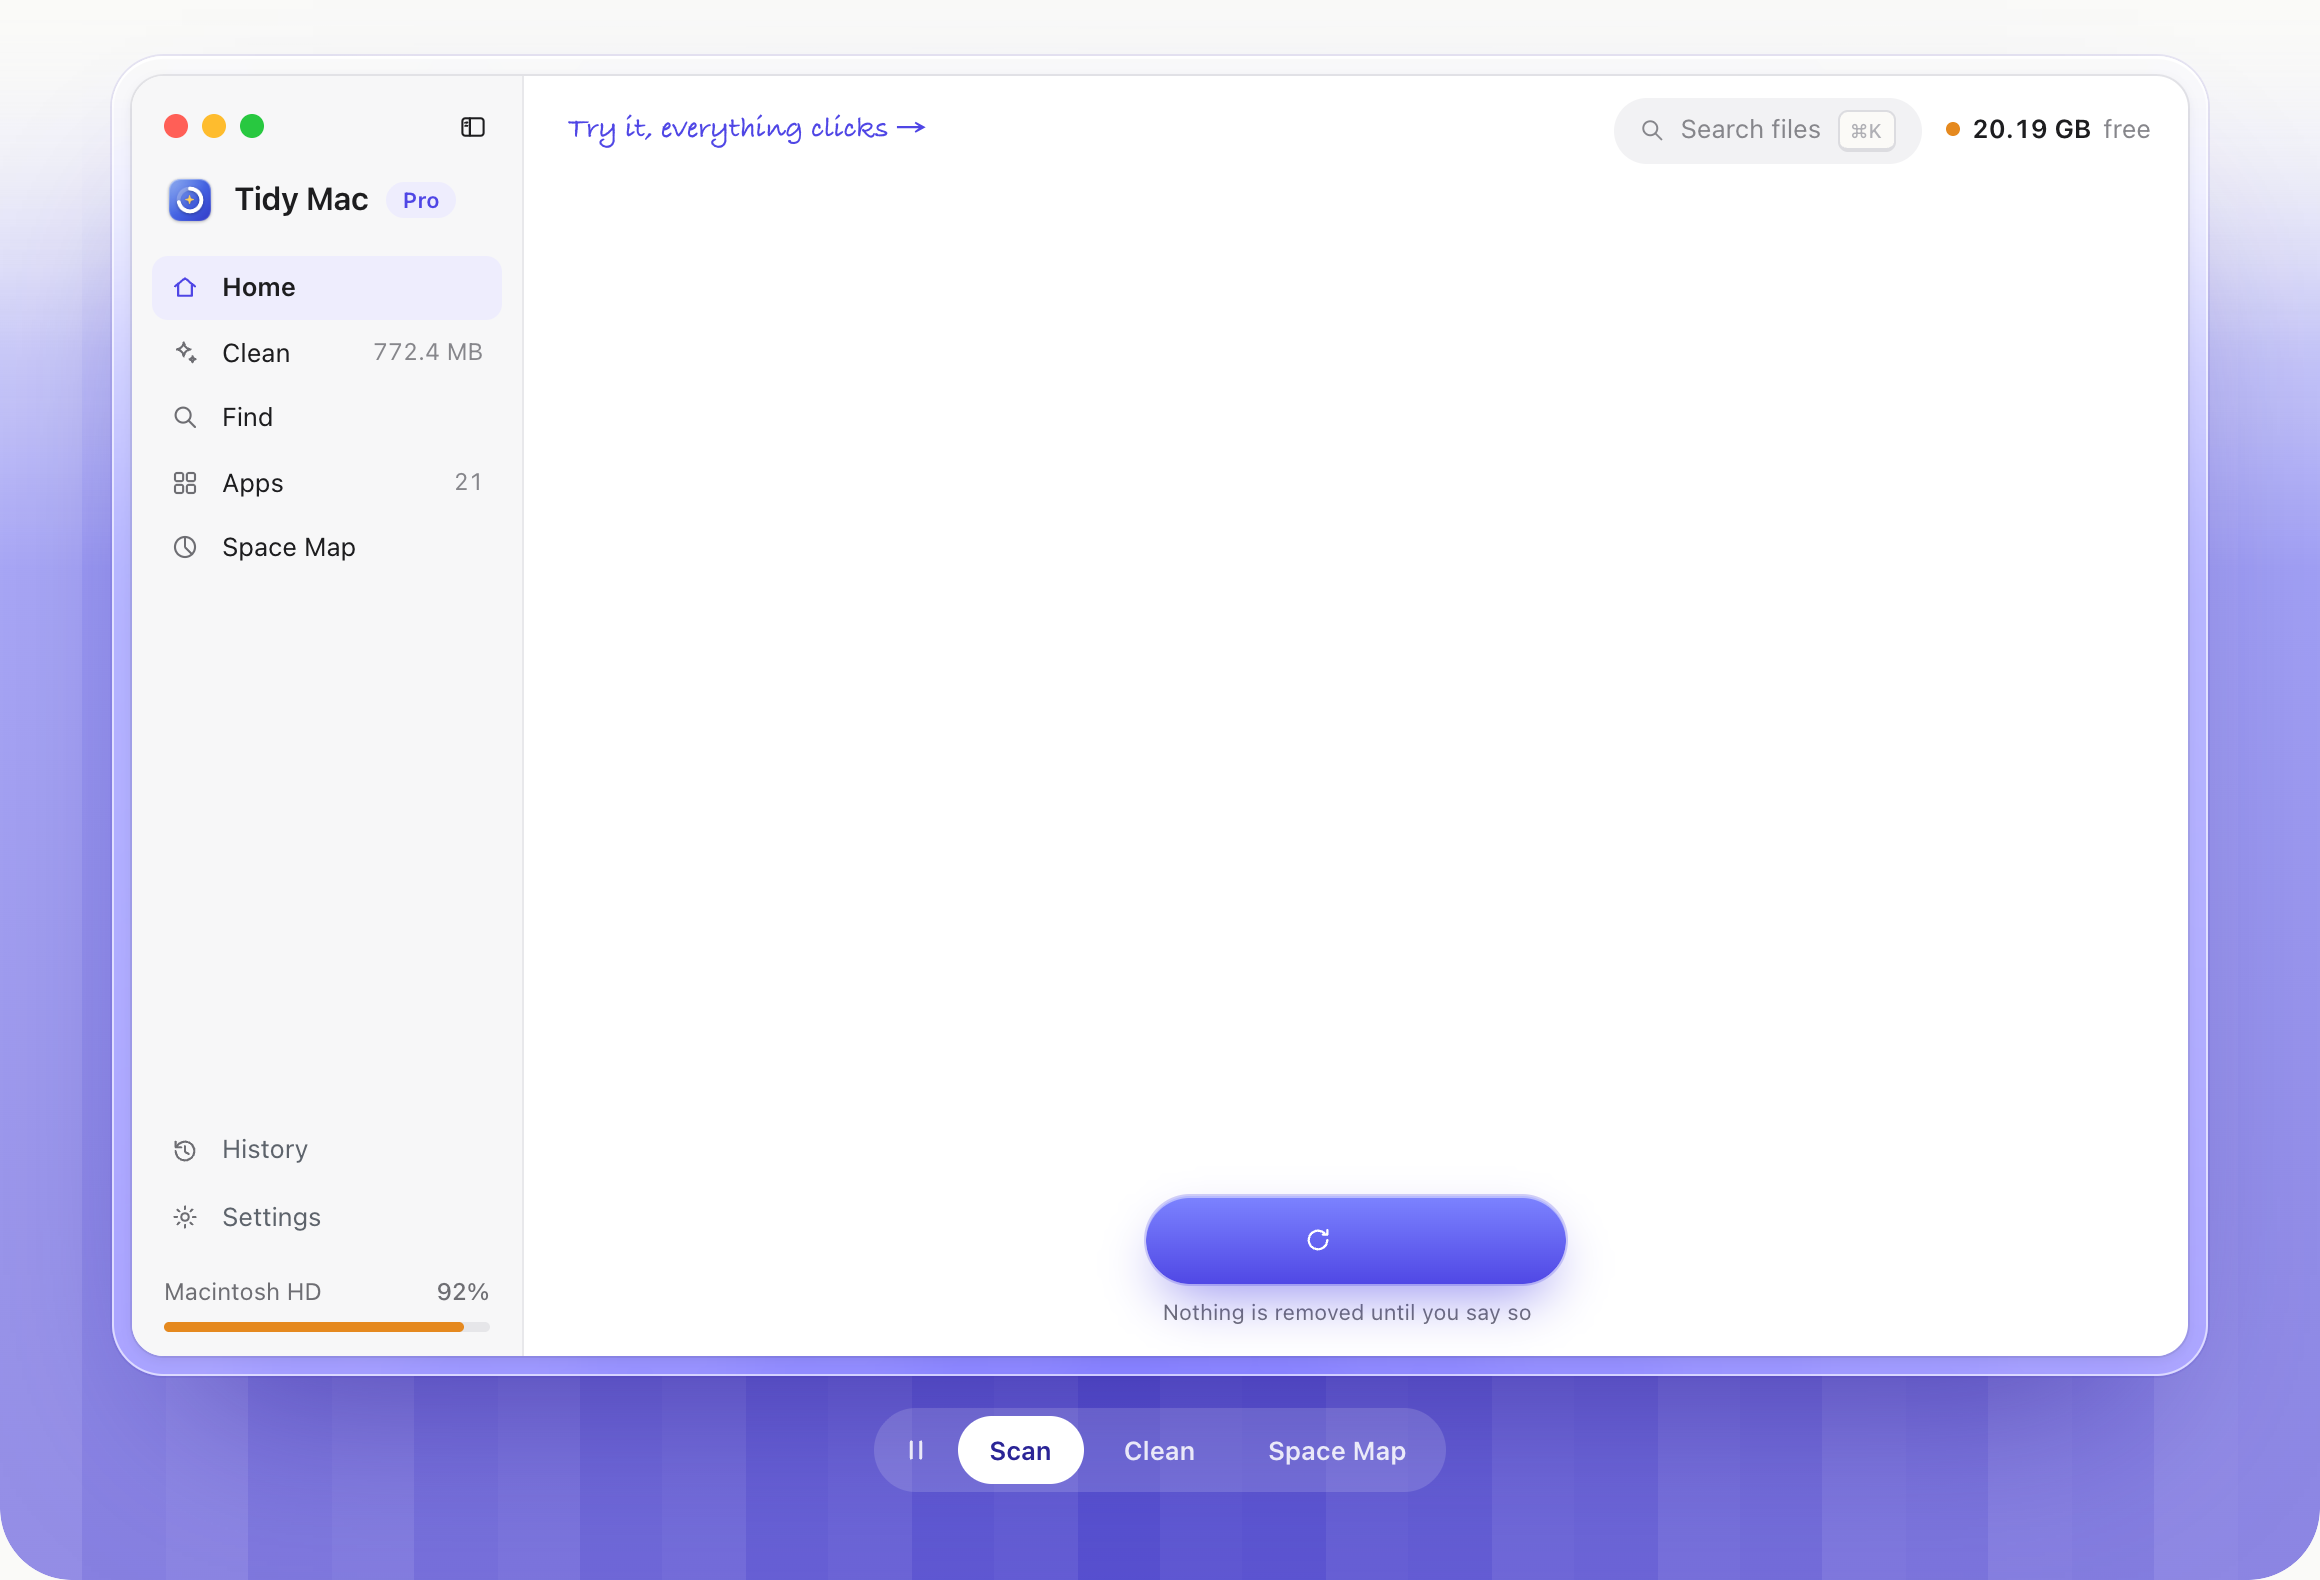Viewport: 2320px width, 1580px height.
Task: Click the Pro badge
Action: [x=421, y=201]
